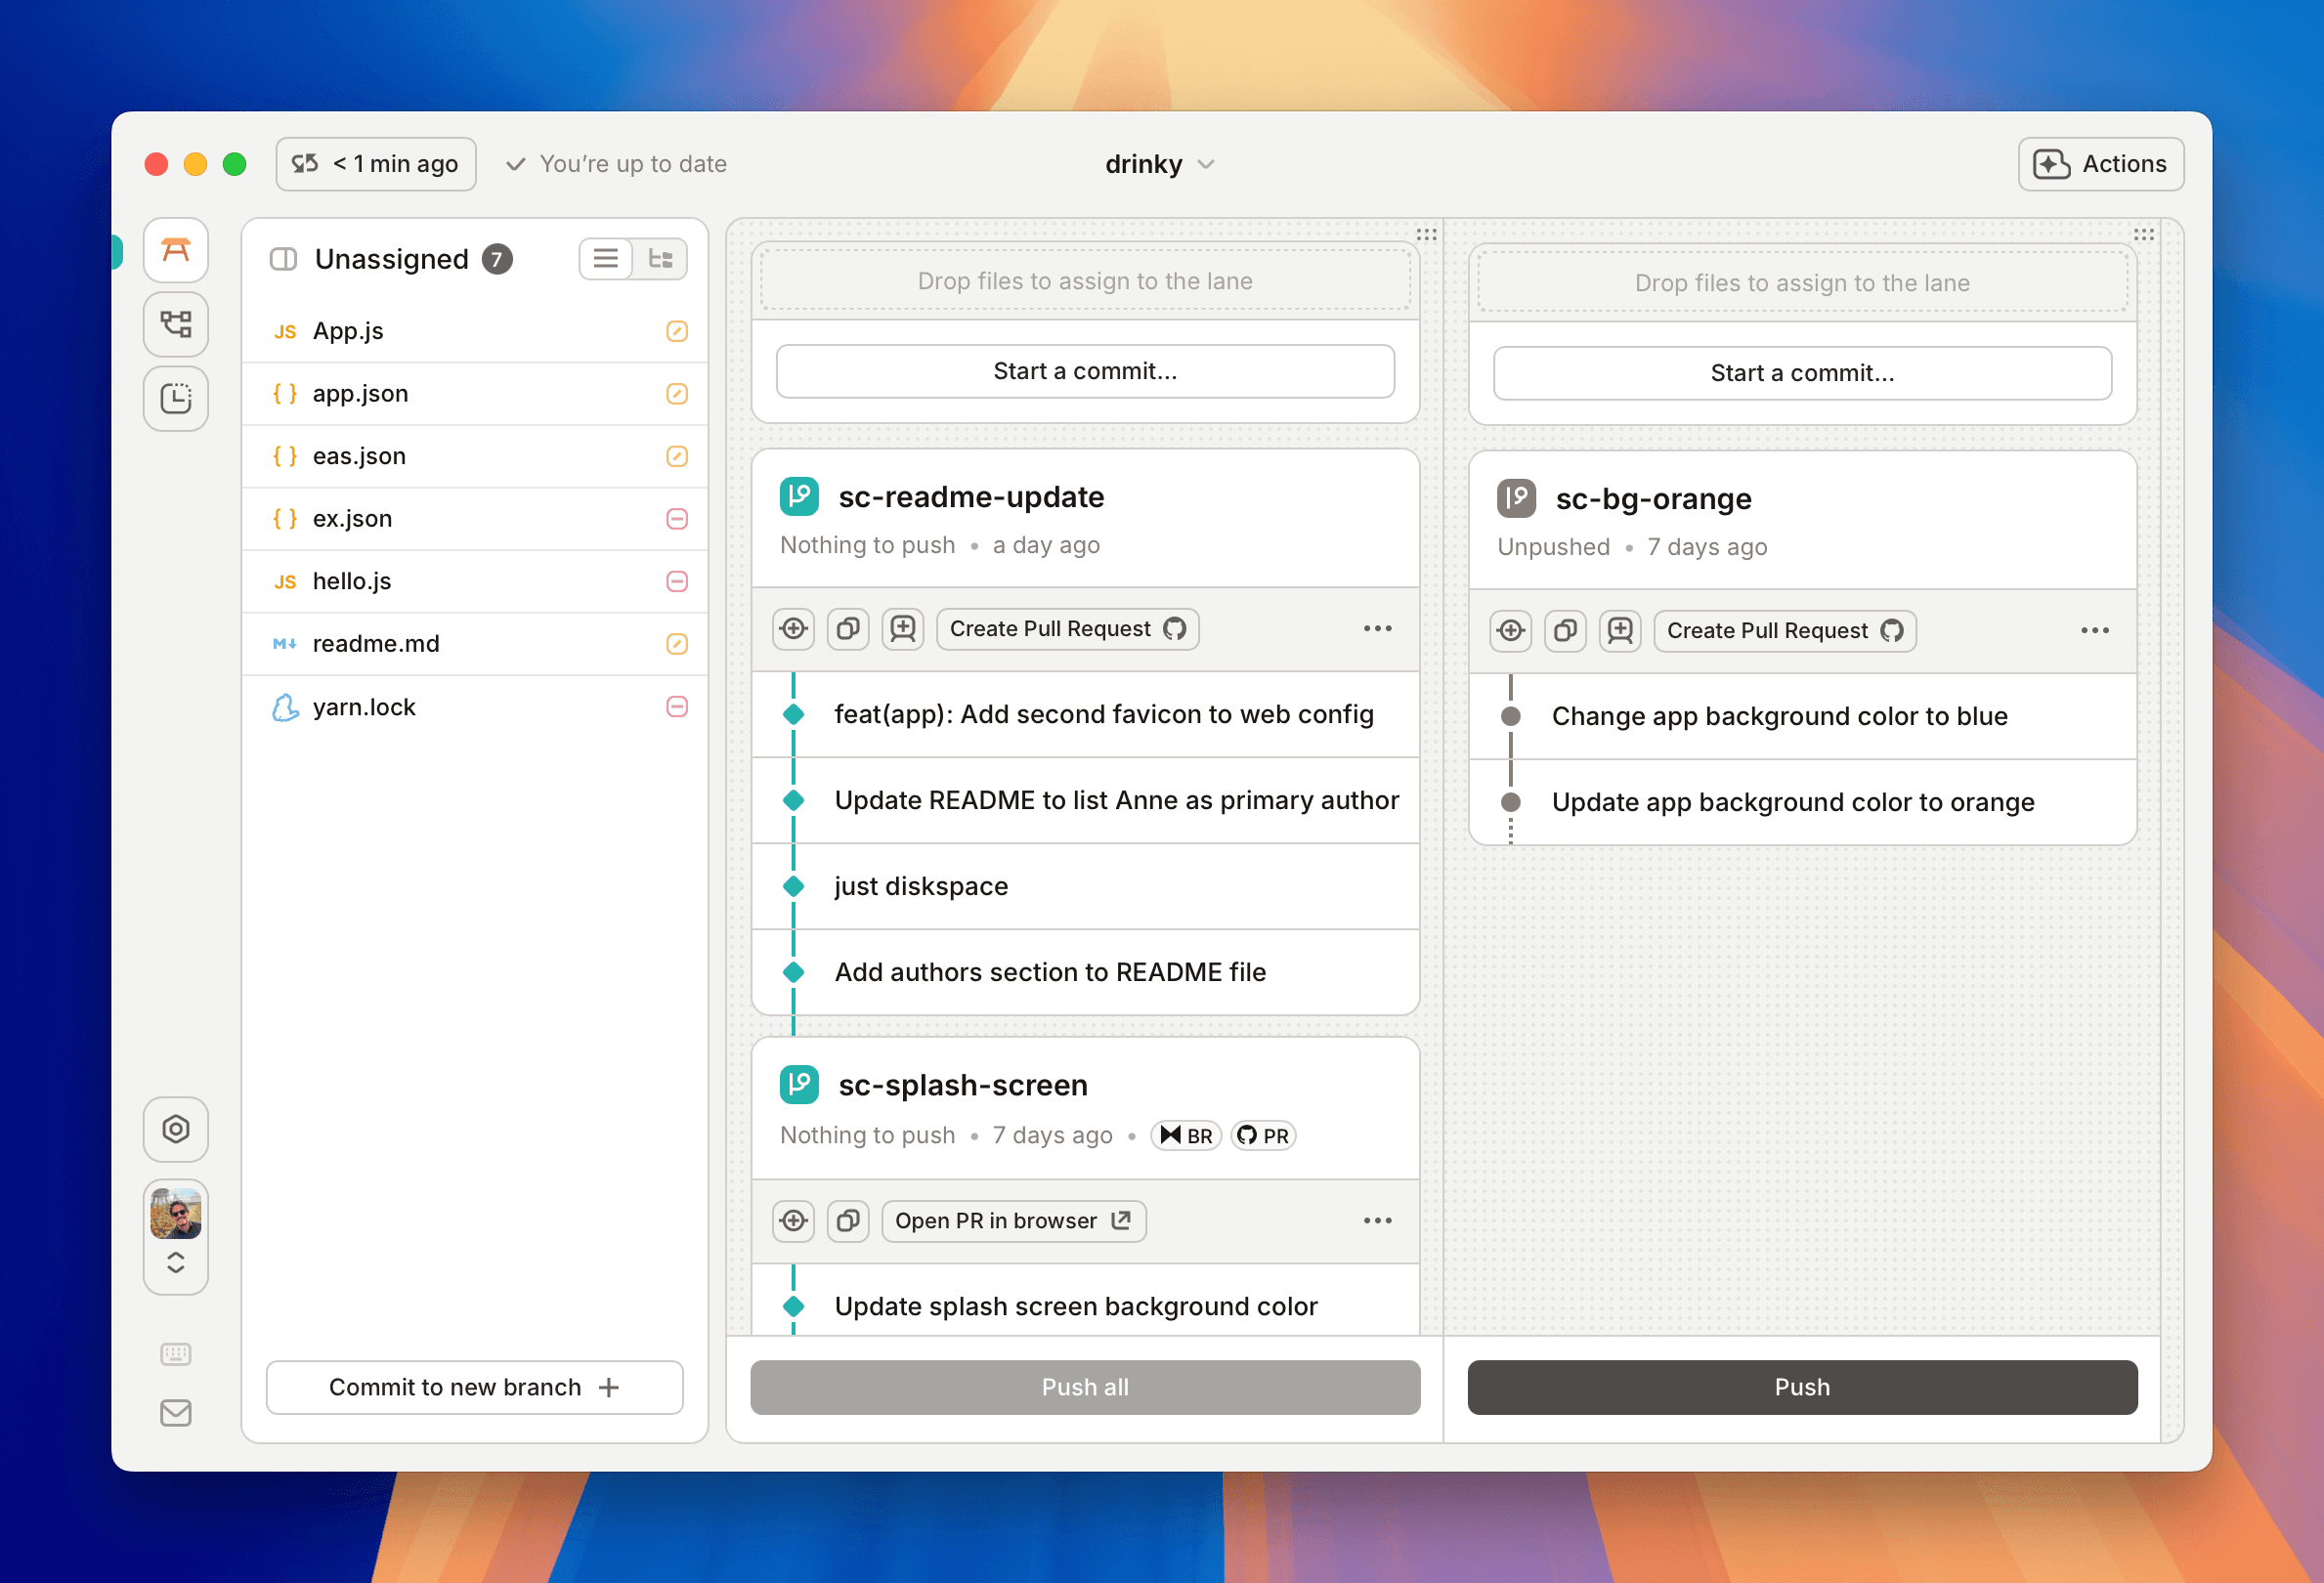Expand the user account switcher chevrons

[x=176, y=1262]
